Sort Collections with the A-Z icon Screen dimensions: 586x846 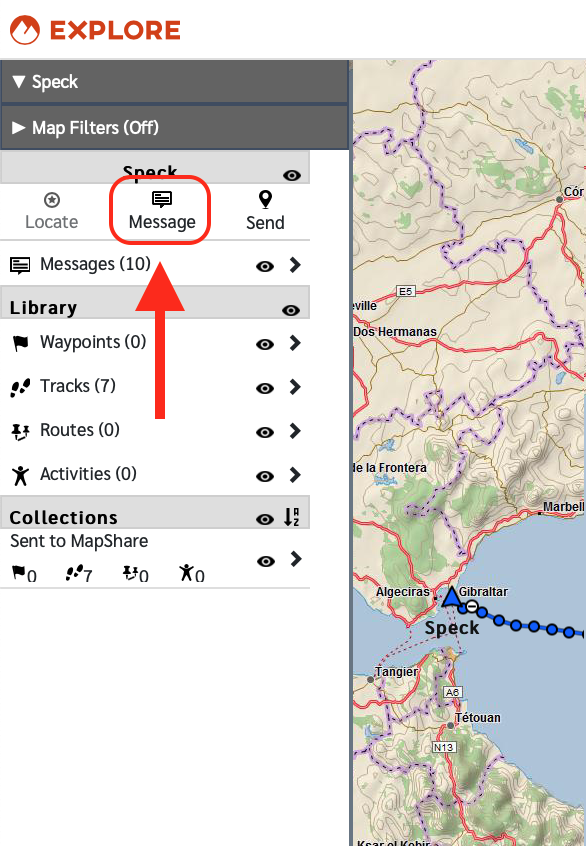(x=292, y=517)
